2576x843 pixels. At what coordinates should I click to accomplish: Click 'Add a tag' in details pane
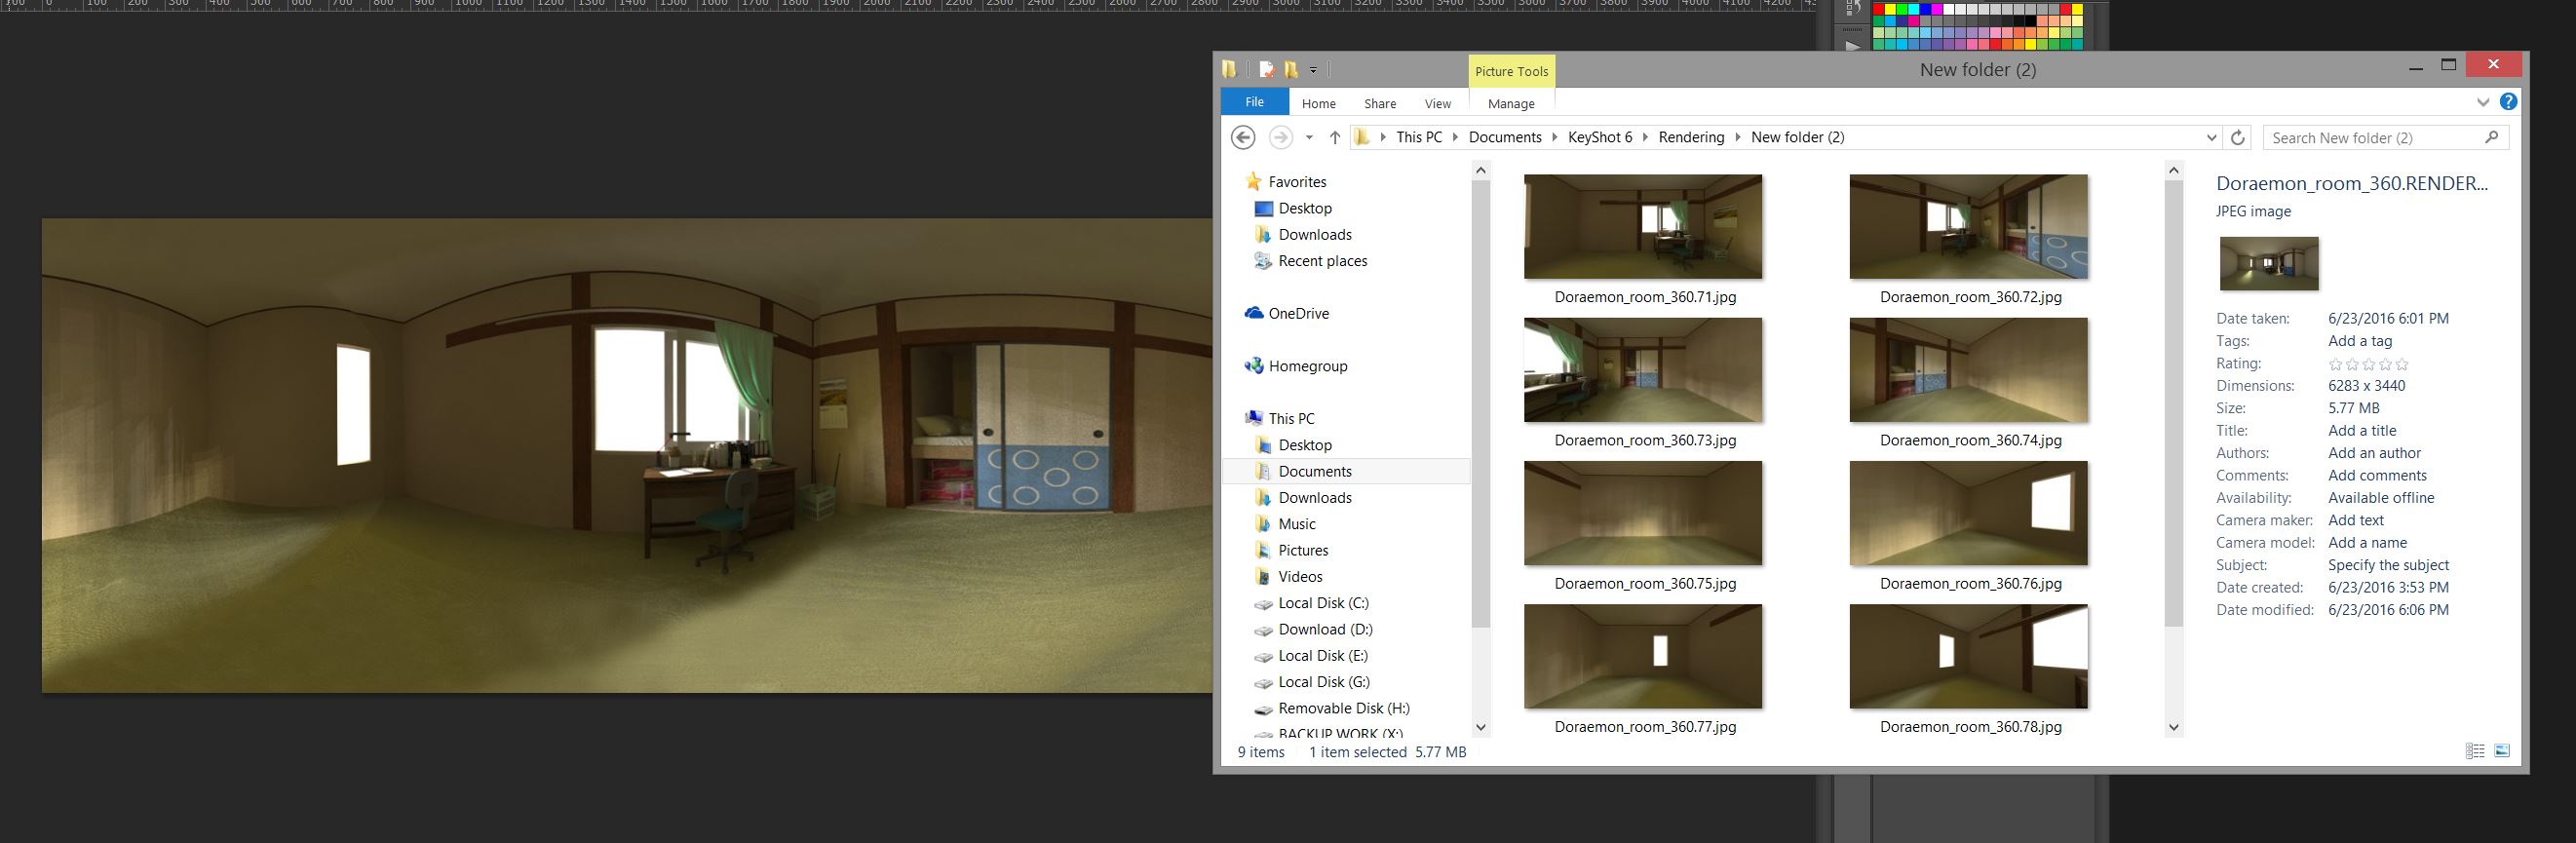[x=2359, y=341]
